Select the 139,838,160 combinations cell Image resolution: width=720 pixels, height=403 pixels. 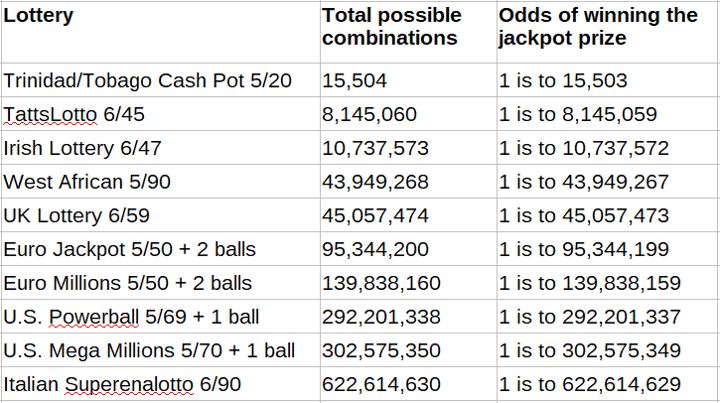[x=408, y=283]
